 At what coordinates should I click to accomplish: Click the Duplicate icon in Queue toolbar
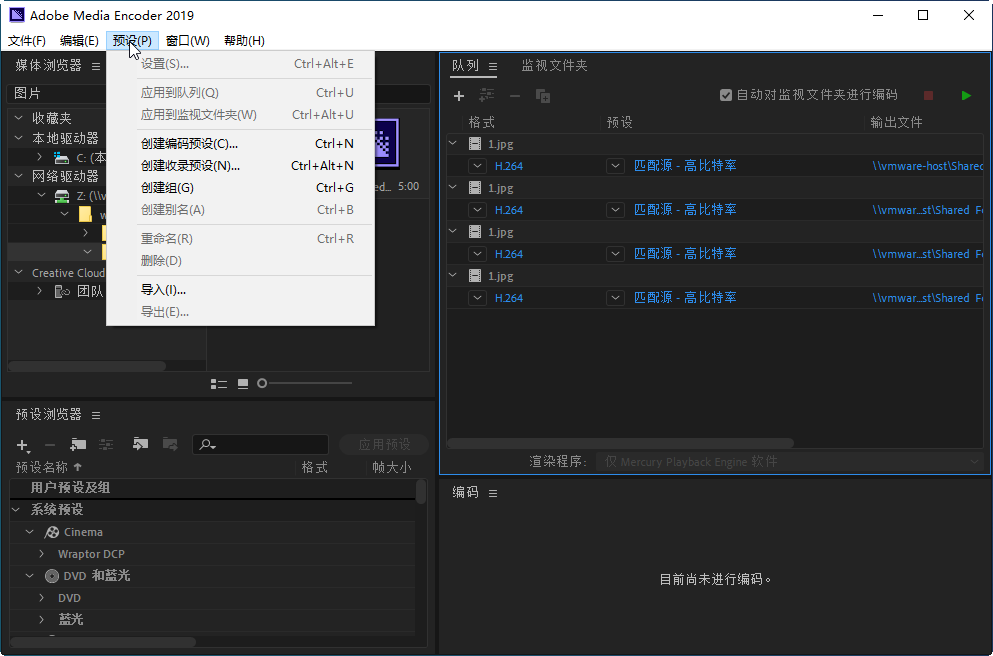543,96
